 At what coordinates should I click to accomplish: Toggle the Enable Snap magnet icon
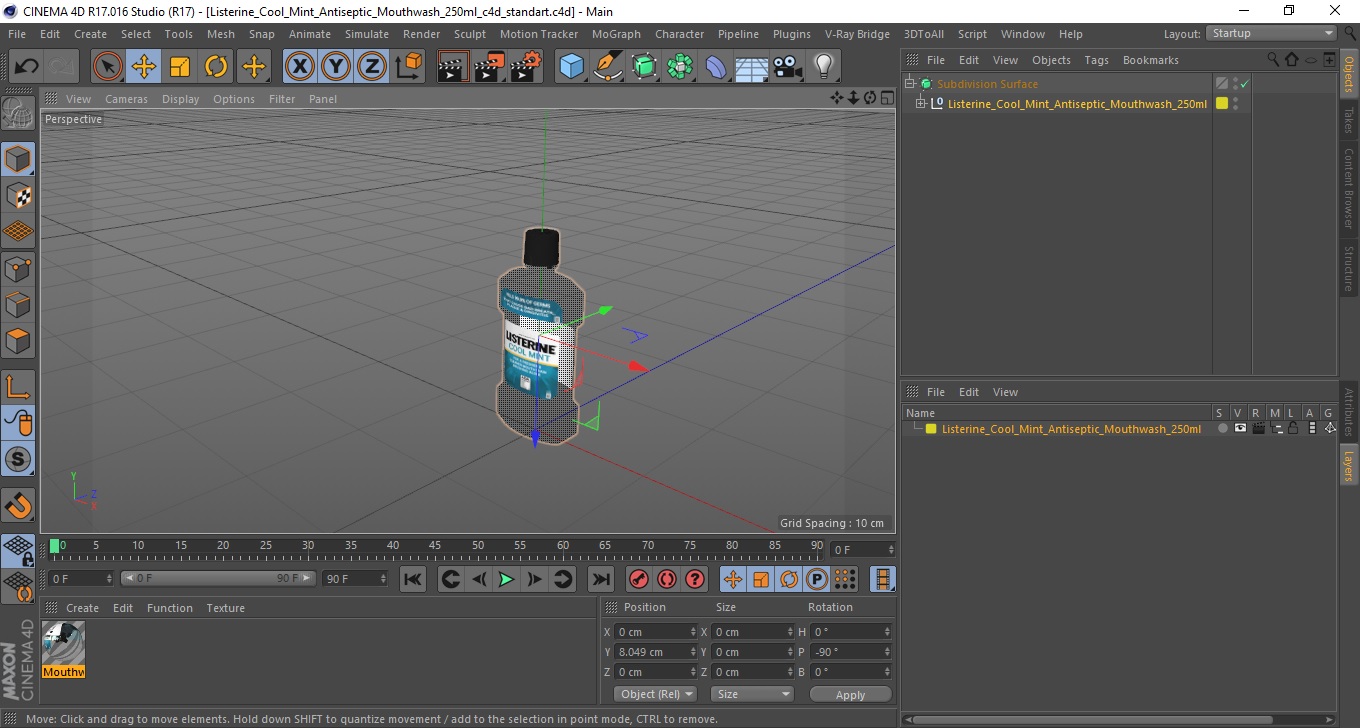19,505
